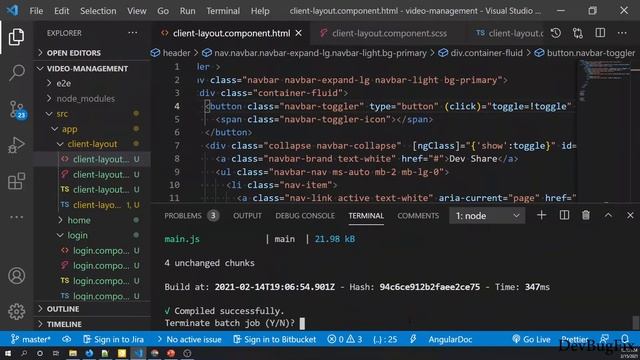The width and height of the screenshot is (640, 360).
Task: Open the Search view icon
Action: 16,73
